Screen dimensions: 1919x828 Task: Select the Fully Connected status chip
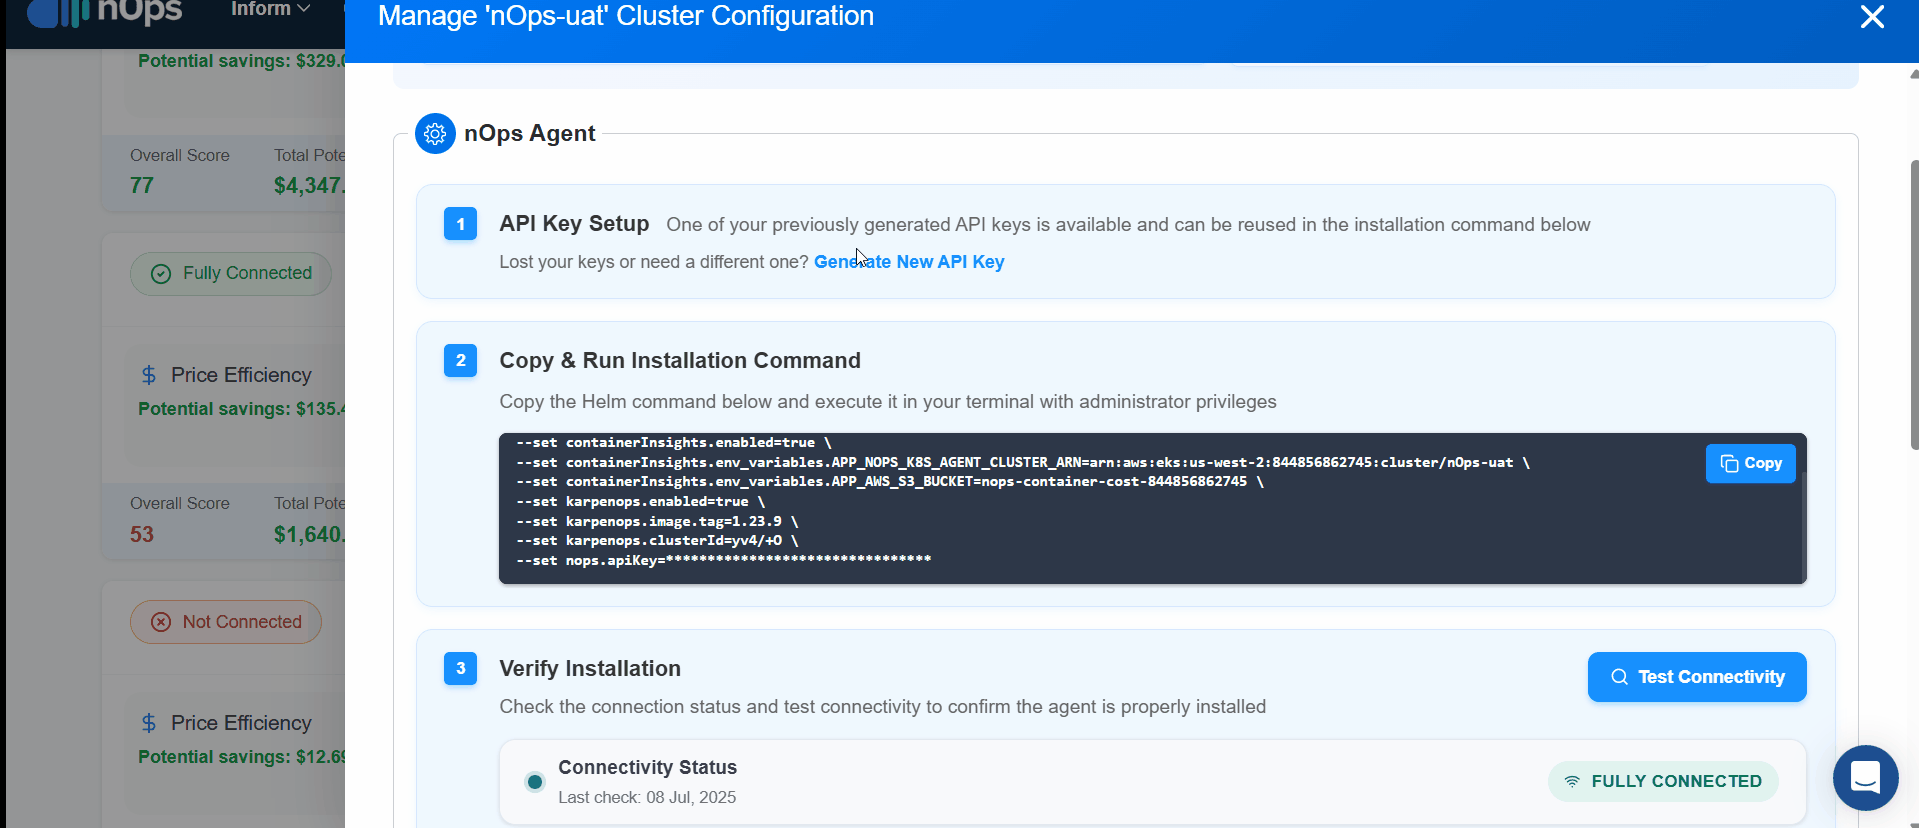coord(231,273)
